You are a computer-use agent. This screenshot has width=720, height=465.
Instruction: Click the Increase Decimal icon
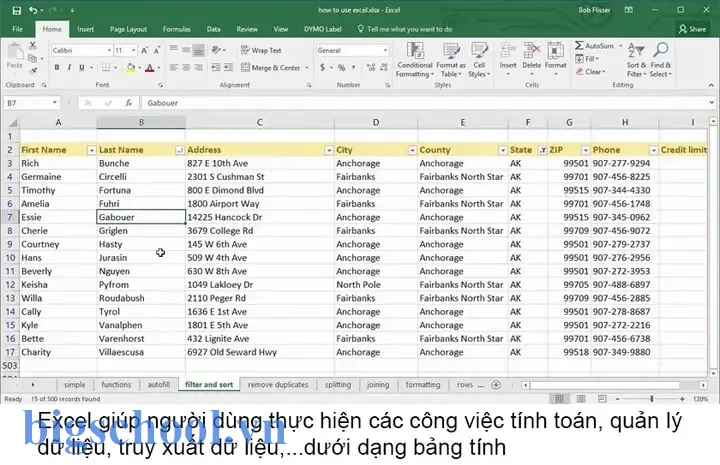pyautogui.click(x=371, y=67)
